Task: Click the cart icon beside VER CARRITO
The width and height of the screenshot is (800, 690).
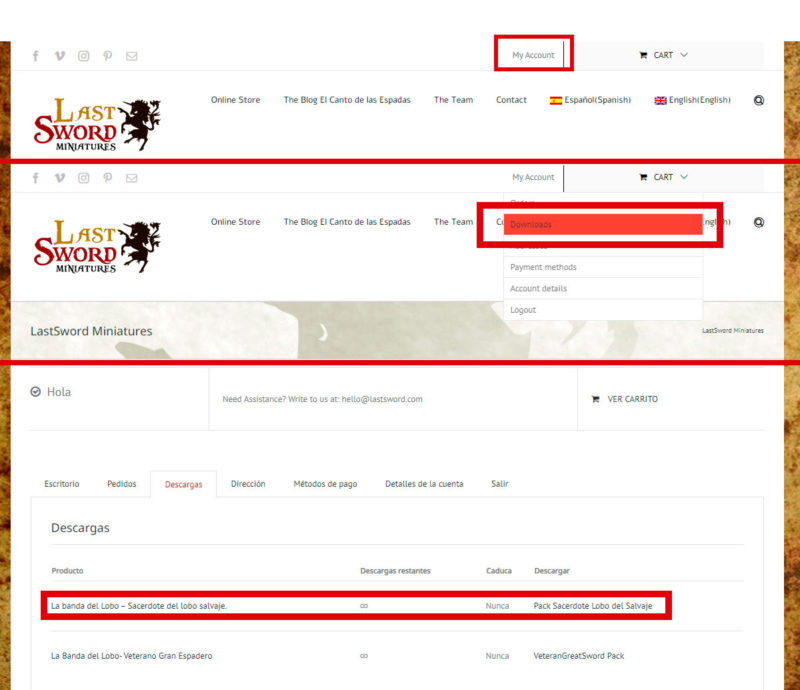Action: 596,399
